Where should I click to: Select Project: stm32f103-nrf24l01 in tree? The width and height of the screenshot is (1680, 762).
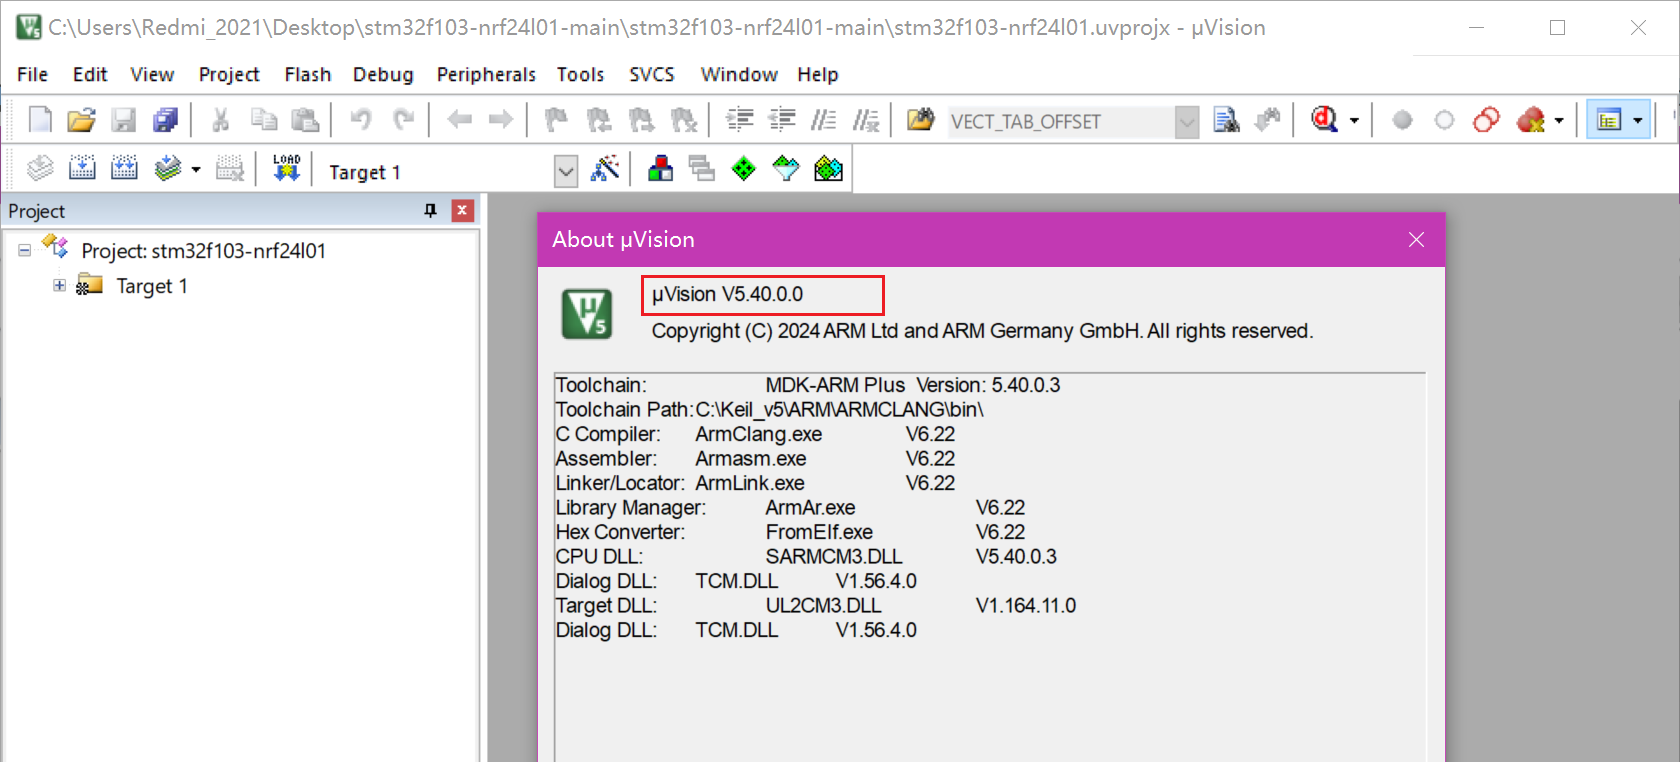[x=203, y=250]
